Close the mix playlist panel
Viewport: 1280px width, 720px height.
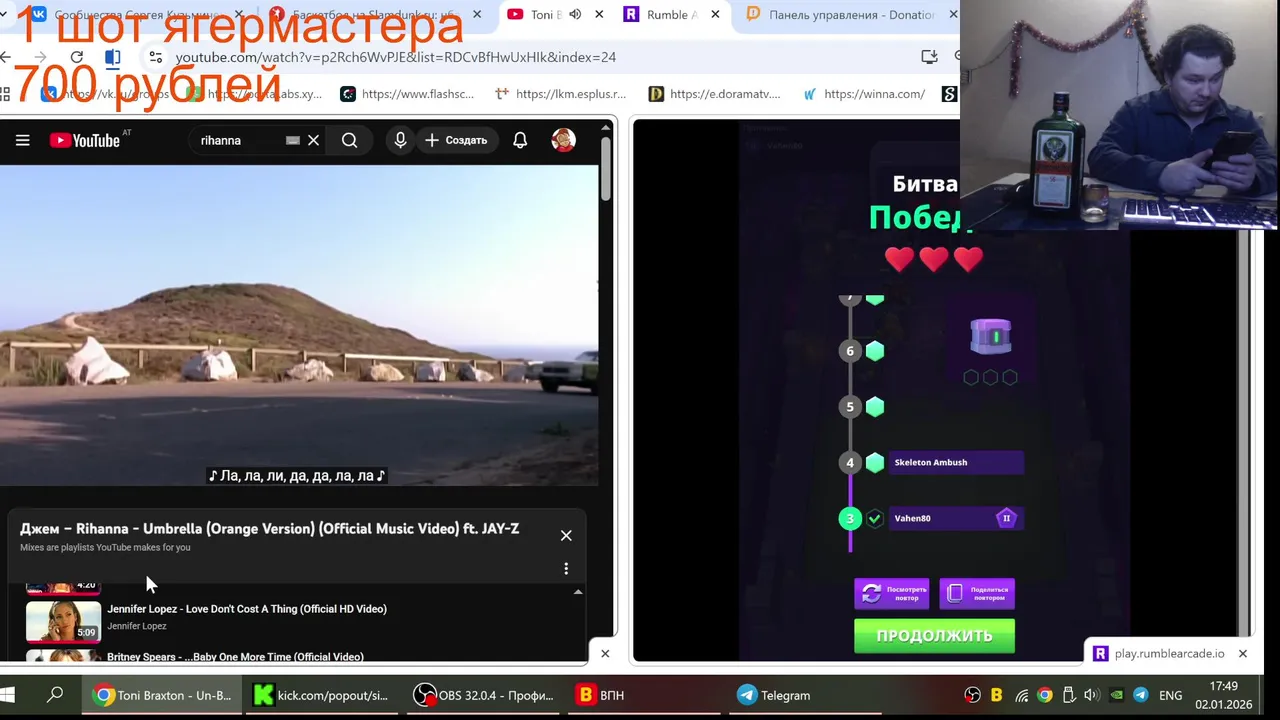[566, 535]
